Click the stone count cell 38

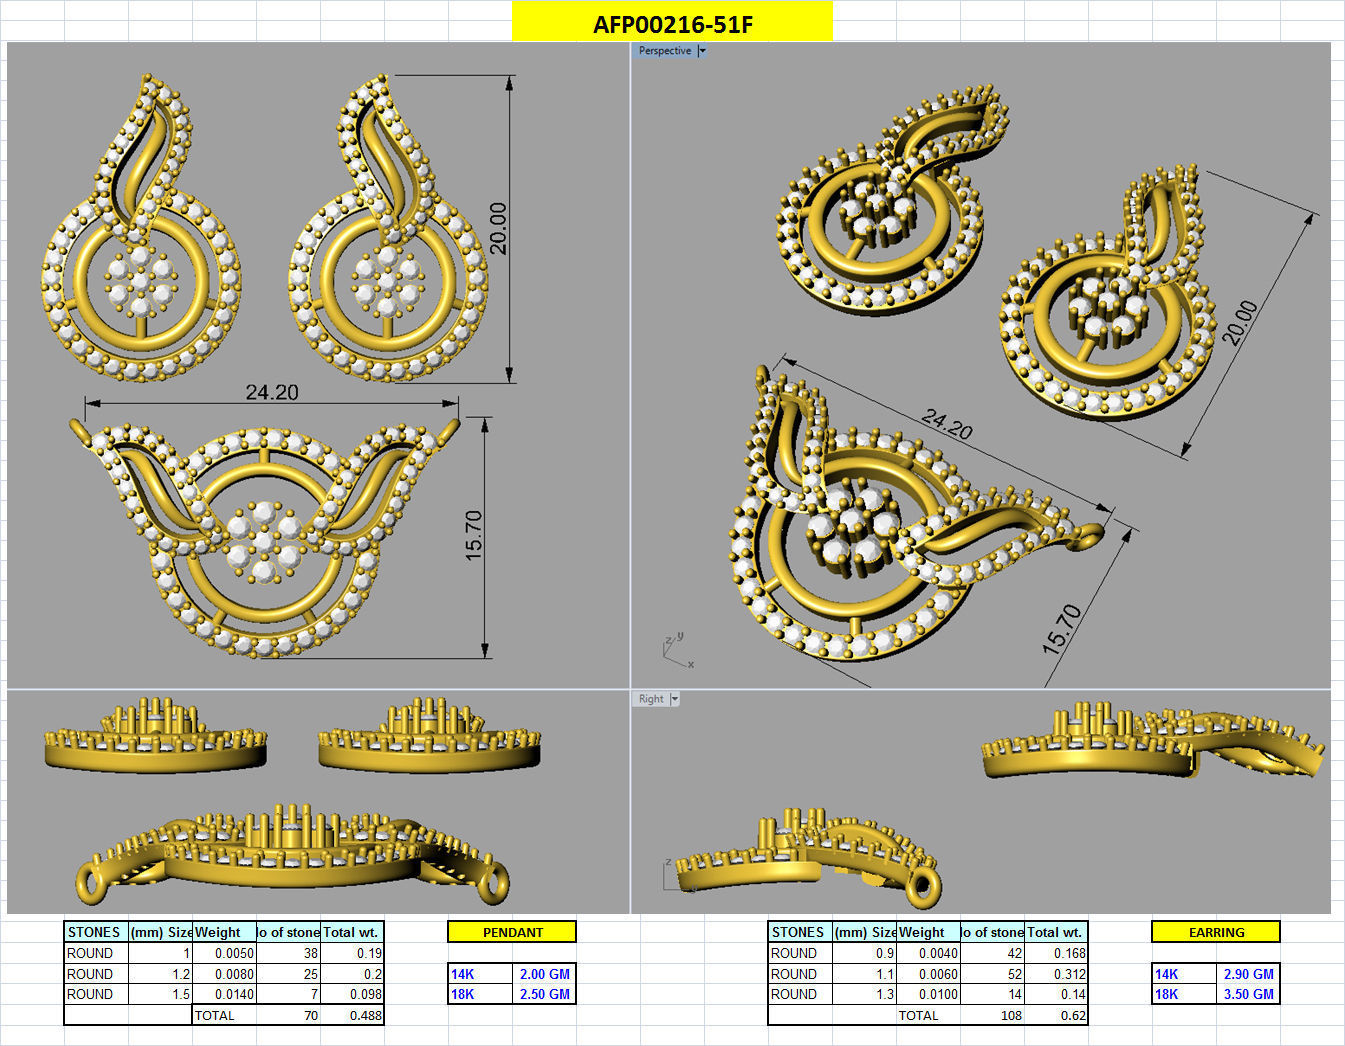pyautogui.click(x=288, y=953)
